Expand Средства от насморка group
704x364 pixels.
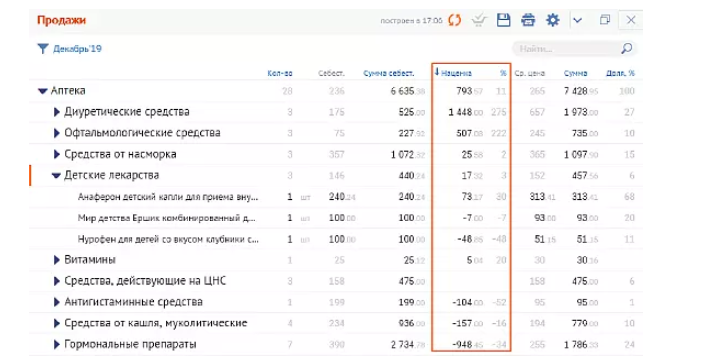pyautogui.click(x=57, y=154)
